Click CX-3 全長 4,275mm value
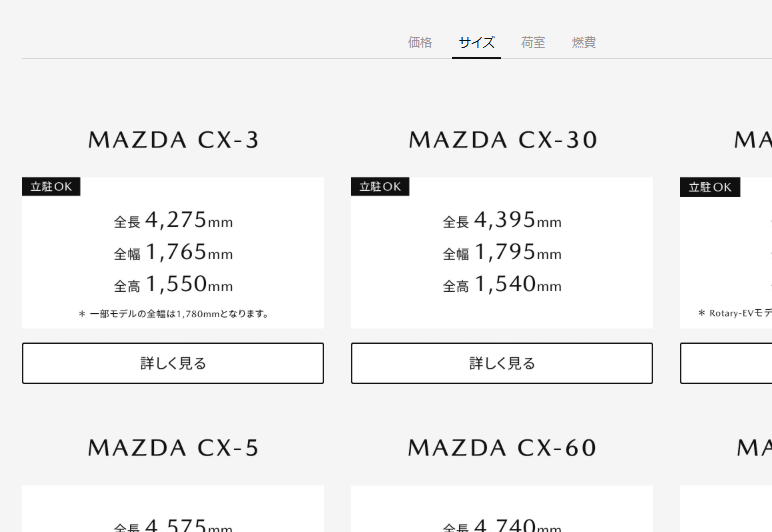This screenshot has width=772, height=532. [x=173, y=220]
